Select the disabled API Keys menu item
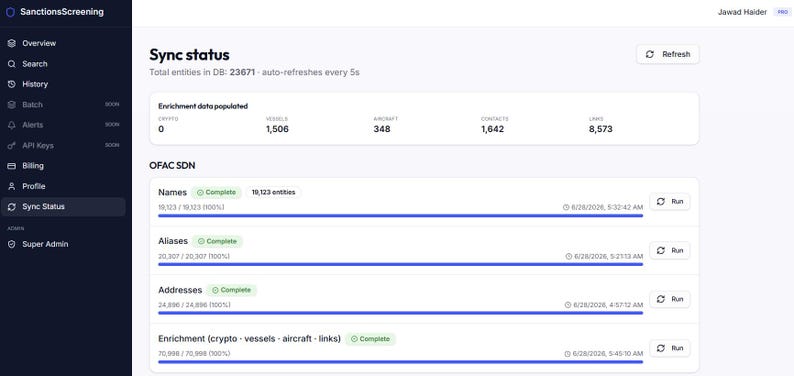Viewport: 794px width, 376px height. pos(63,146)
